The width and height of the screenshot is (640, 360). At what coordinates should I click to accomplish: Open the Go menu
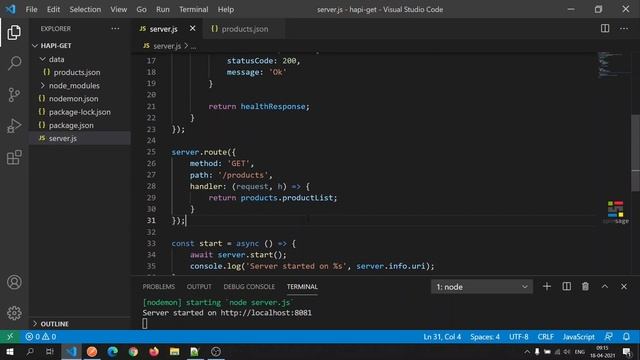pos(141,9)
